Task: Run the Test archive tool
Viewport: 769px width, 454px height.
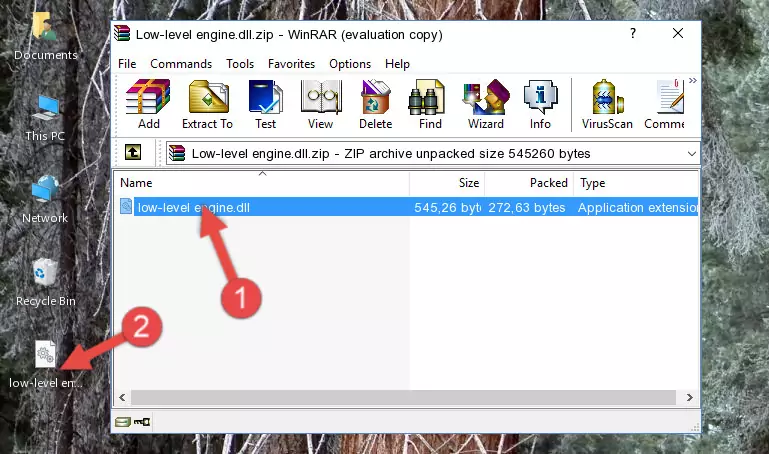Action: 265,104
